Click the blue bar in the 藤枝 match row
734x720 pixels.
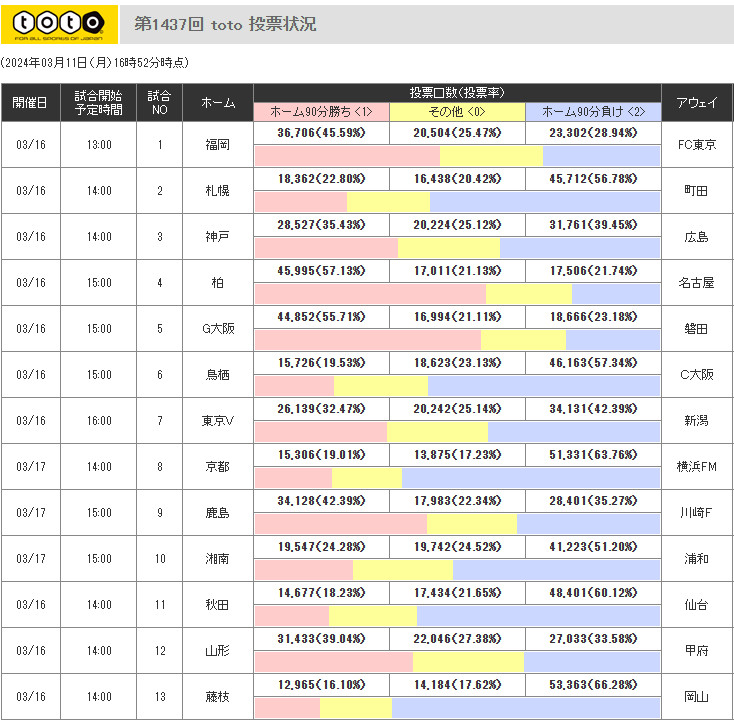click(x=525, y=708)
